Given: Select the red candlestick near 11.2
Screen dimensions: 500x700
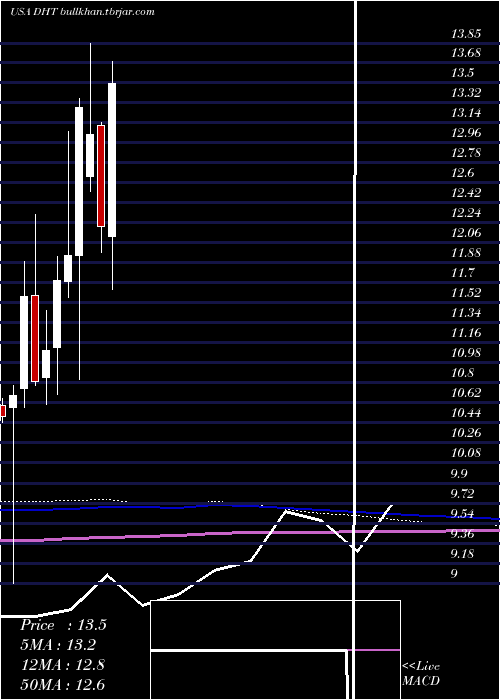Looking at the screenshot, I should (35, 338).
